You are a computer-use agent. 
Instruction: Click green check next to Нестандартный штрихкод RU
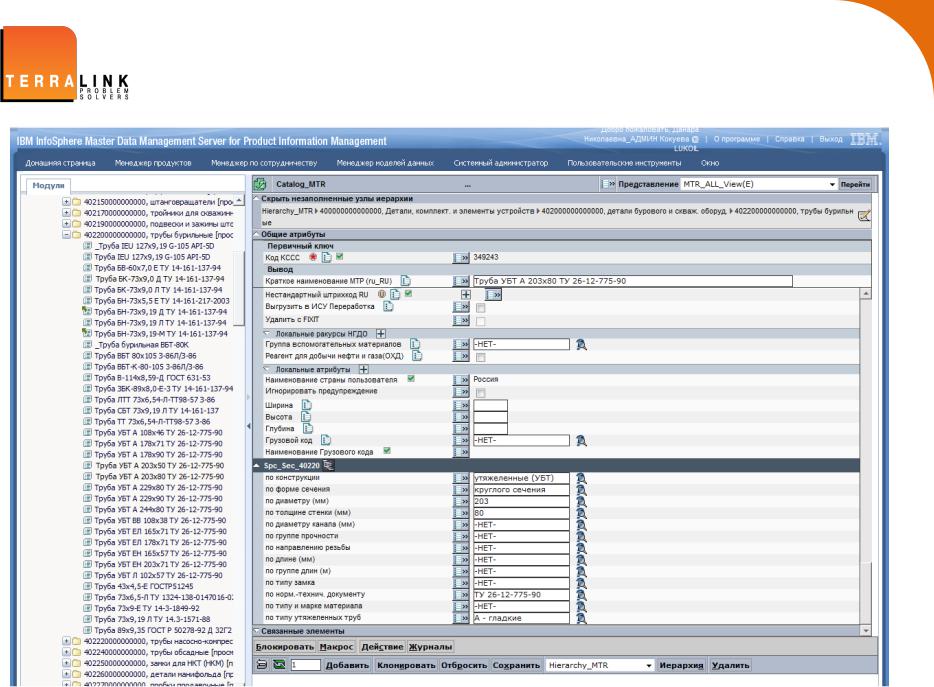click(x=409, y=294)
